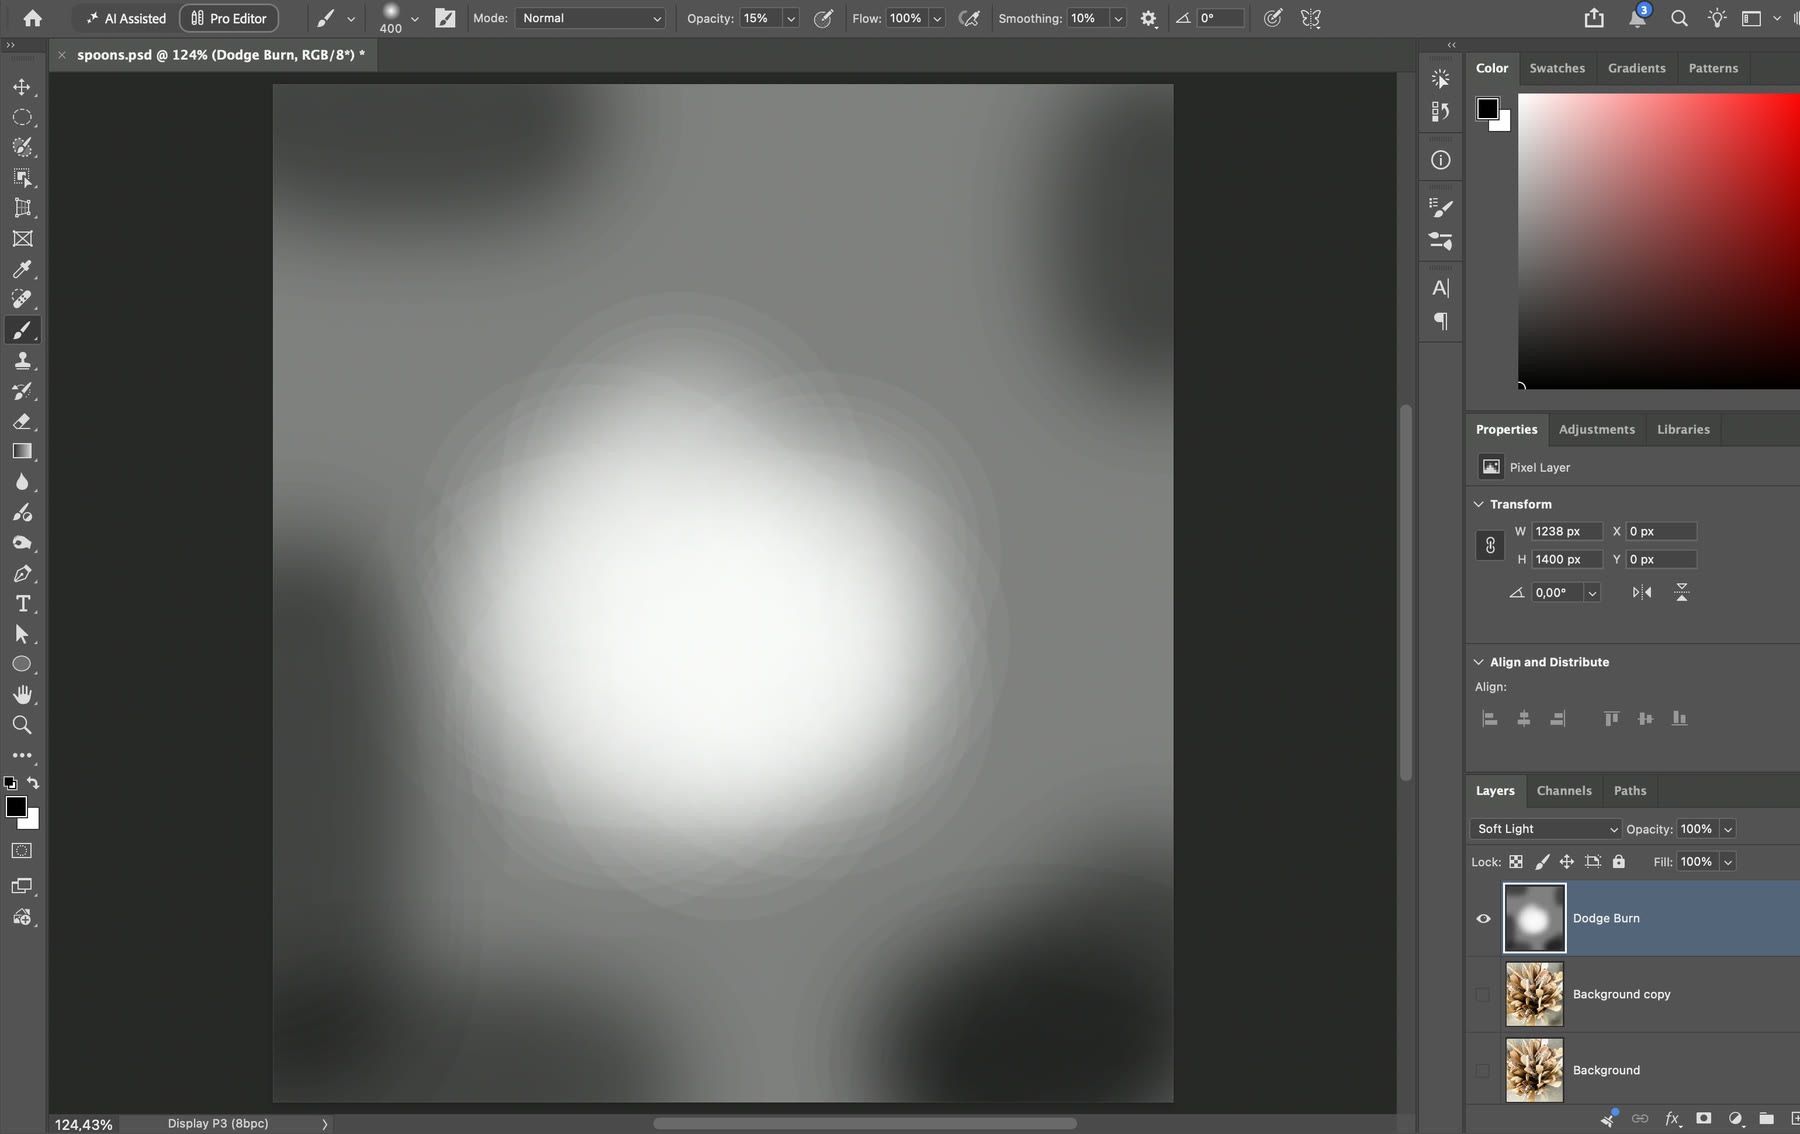
Task: Flip horizontal in Transform section
Action: (x=1642, y=592)
